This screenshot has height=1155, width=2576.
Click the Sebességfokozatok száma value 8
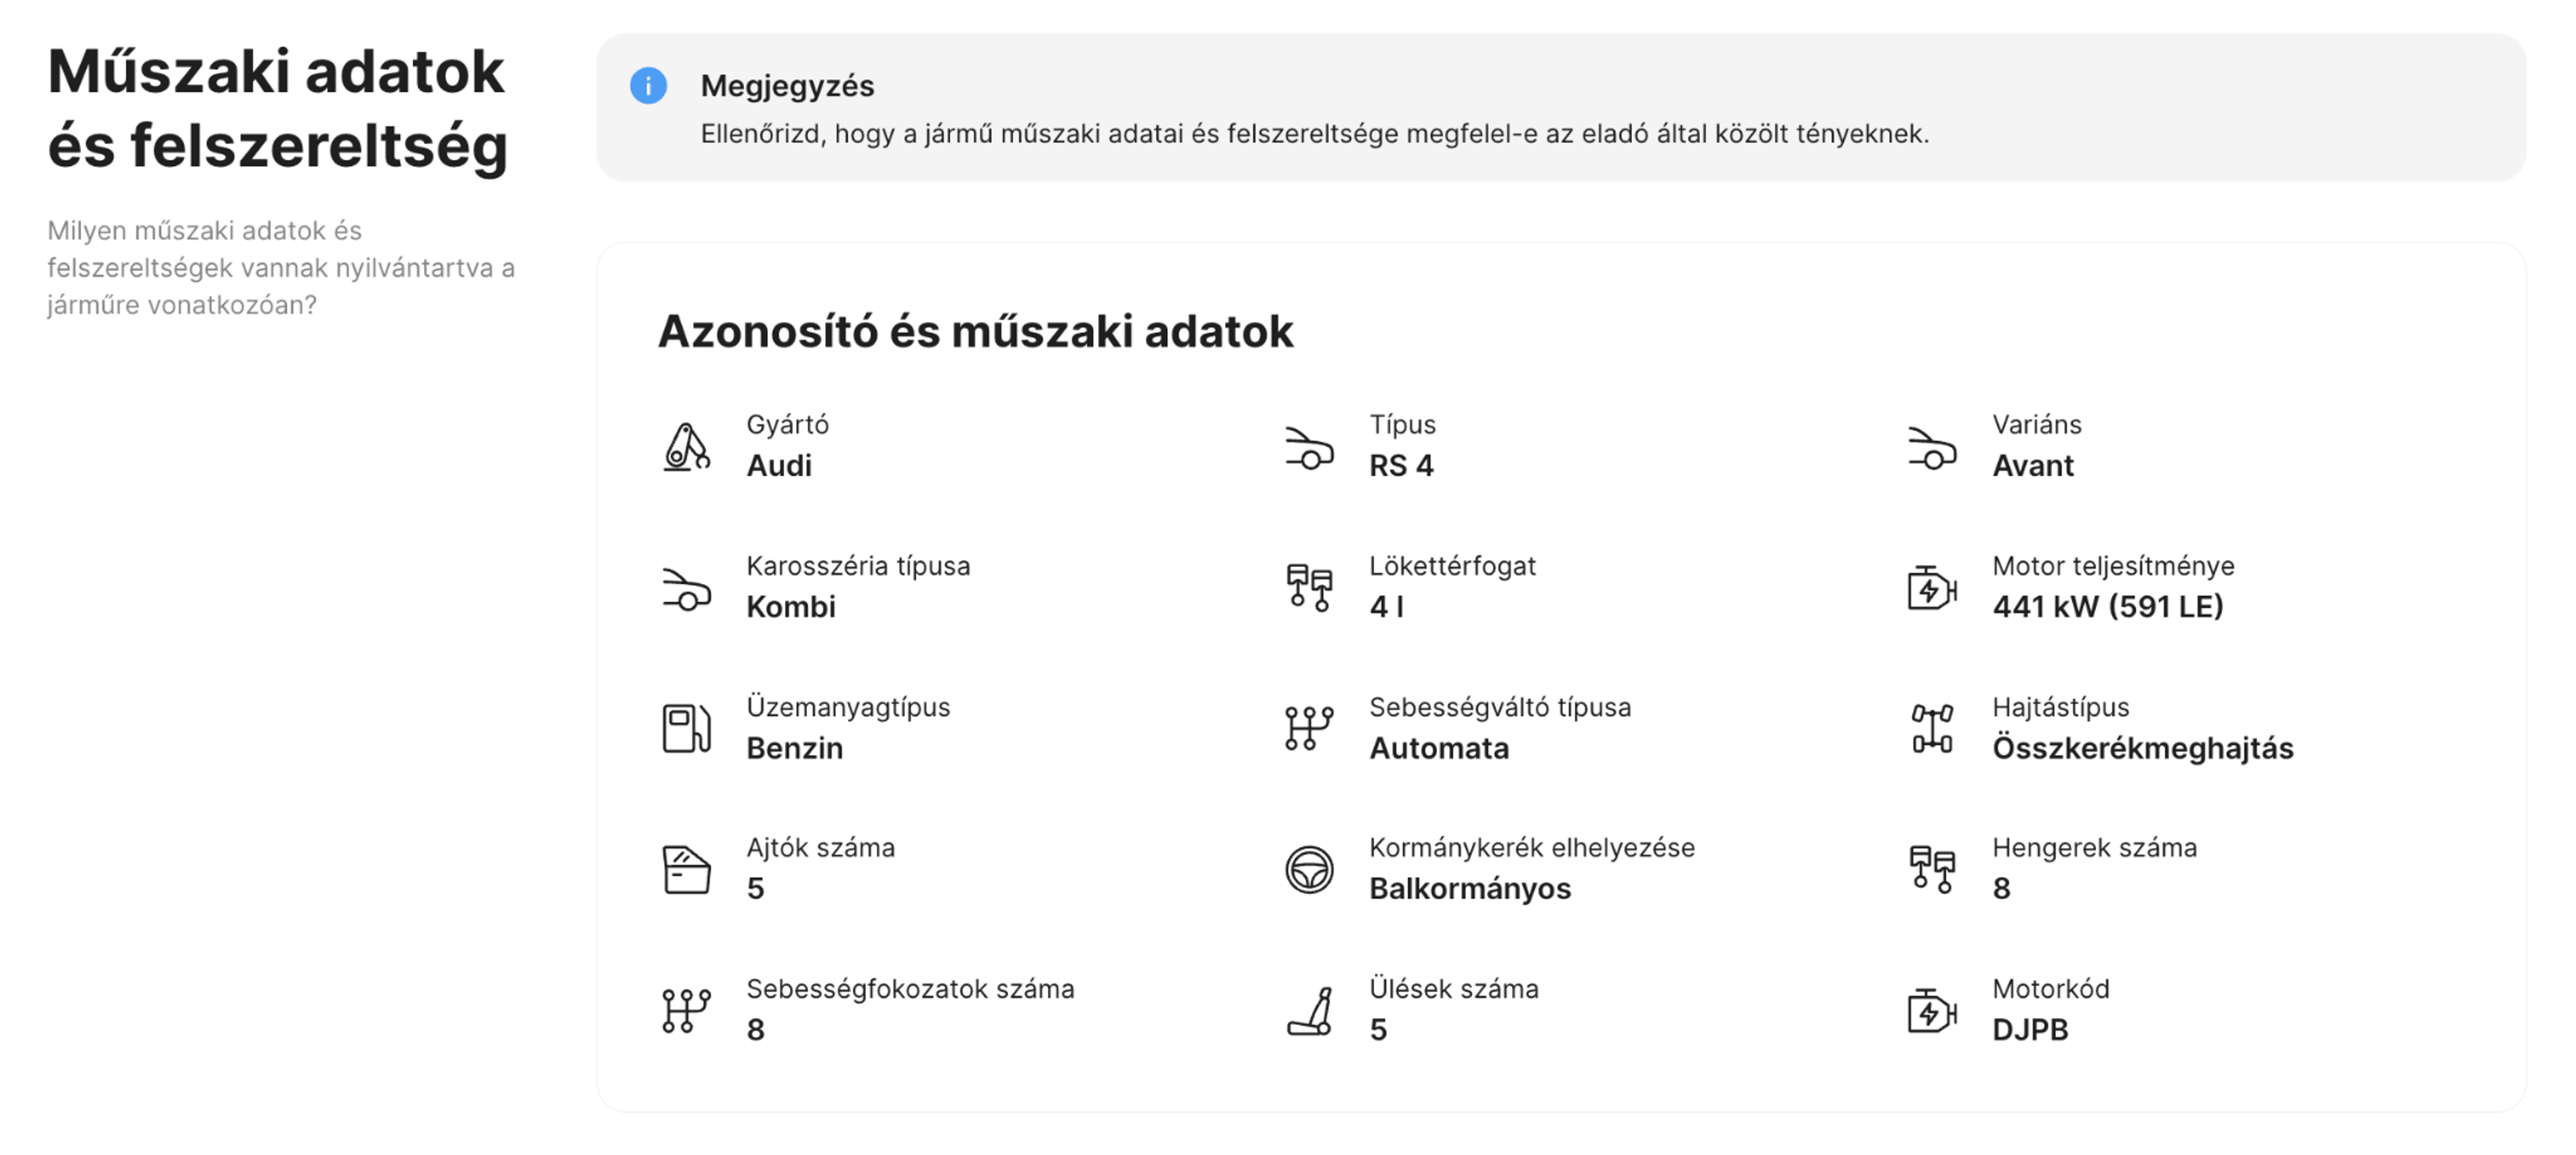pos(756,1030)
